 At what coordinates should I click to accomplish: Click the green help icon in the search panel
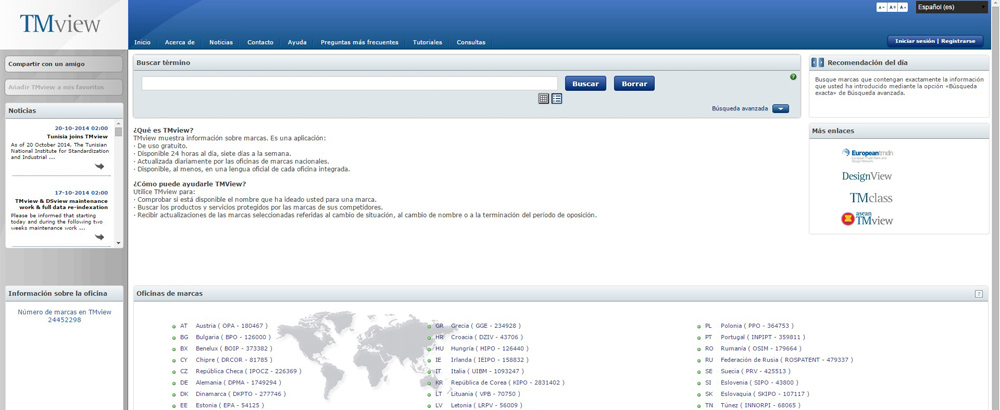click(793, 77)
